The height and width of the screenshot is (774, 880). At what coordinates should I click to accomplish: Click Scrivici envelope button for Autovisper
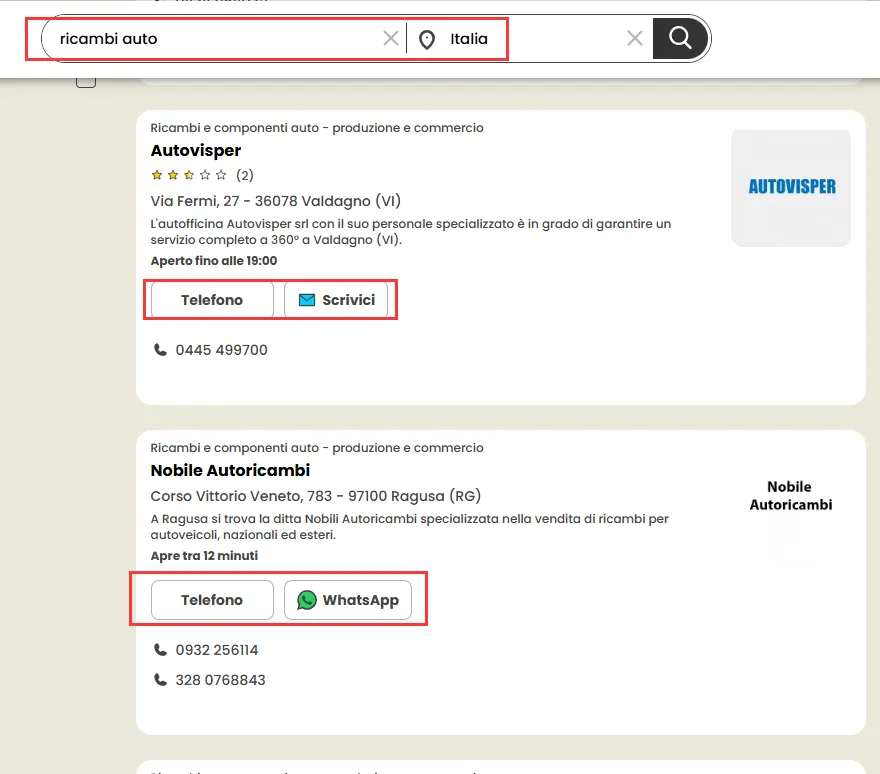click(x=336, y=300)
